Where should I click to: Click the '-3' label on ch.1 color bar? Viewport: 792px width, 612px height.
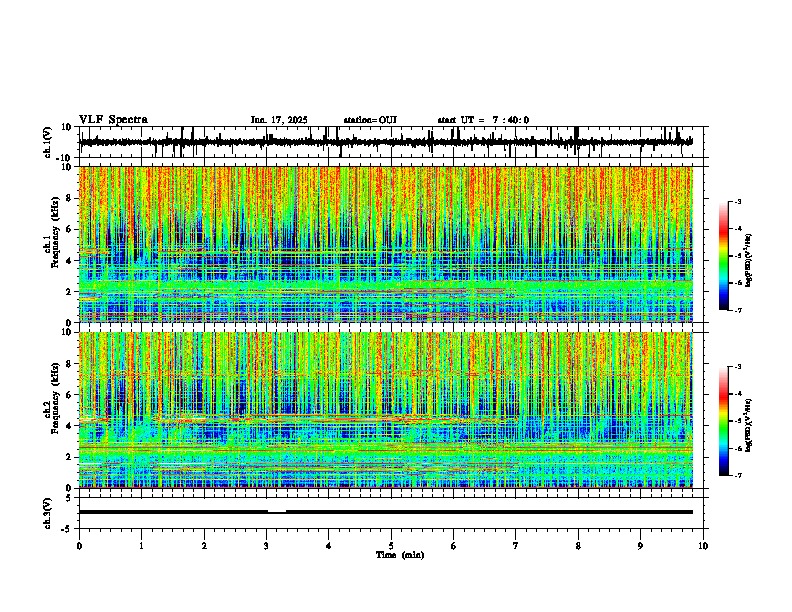[738, 202]
